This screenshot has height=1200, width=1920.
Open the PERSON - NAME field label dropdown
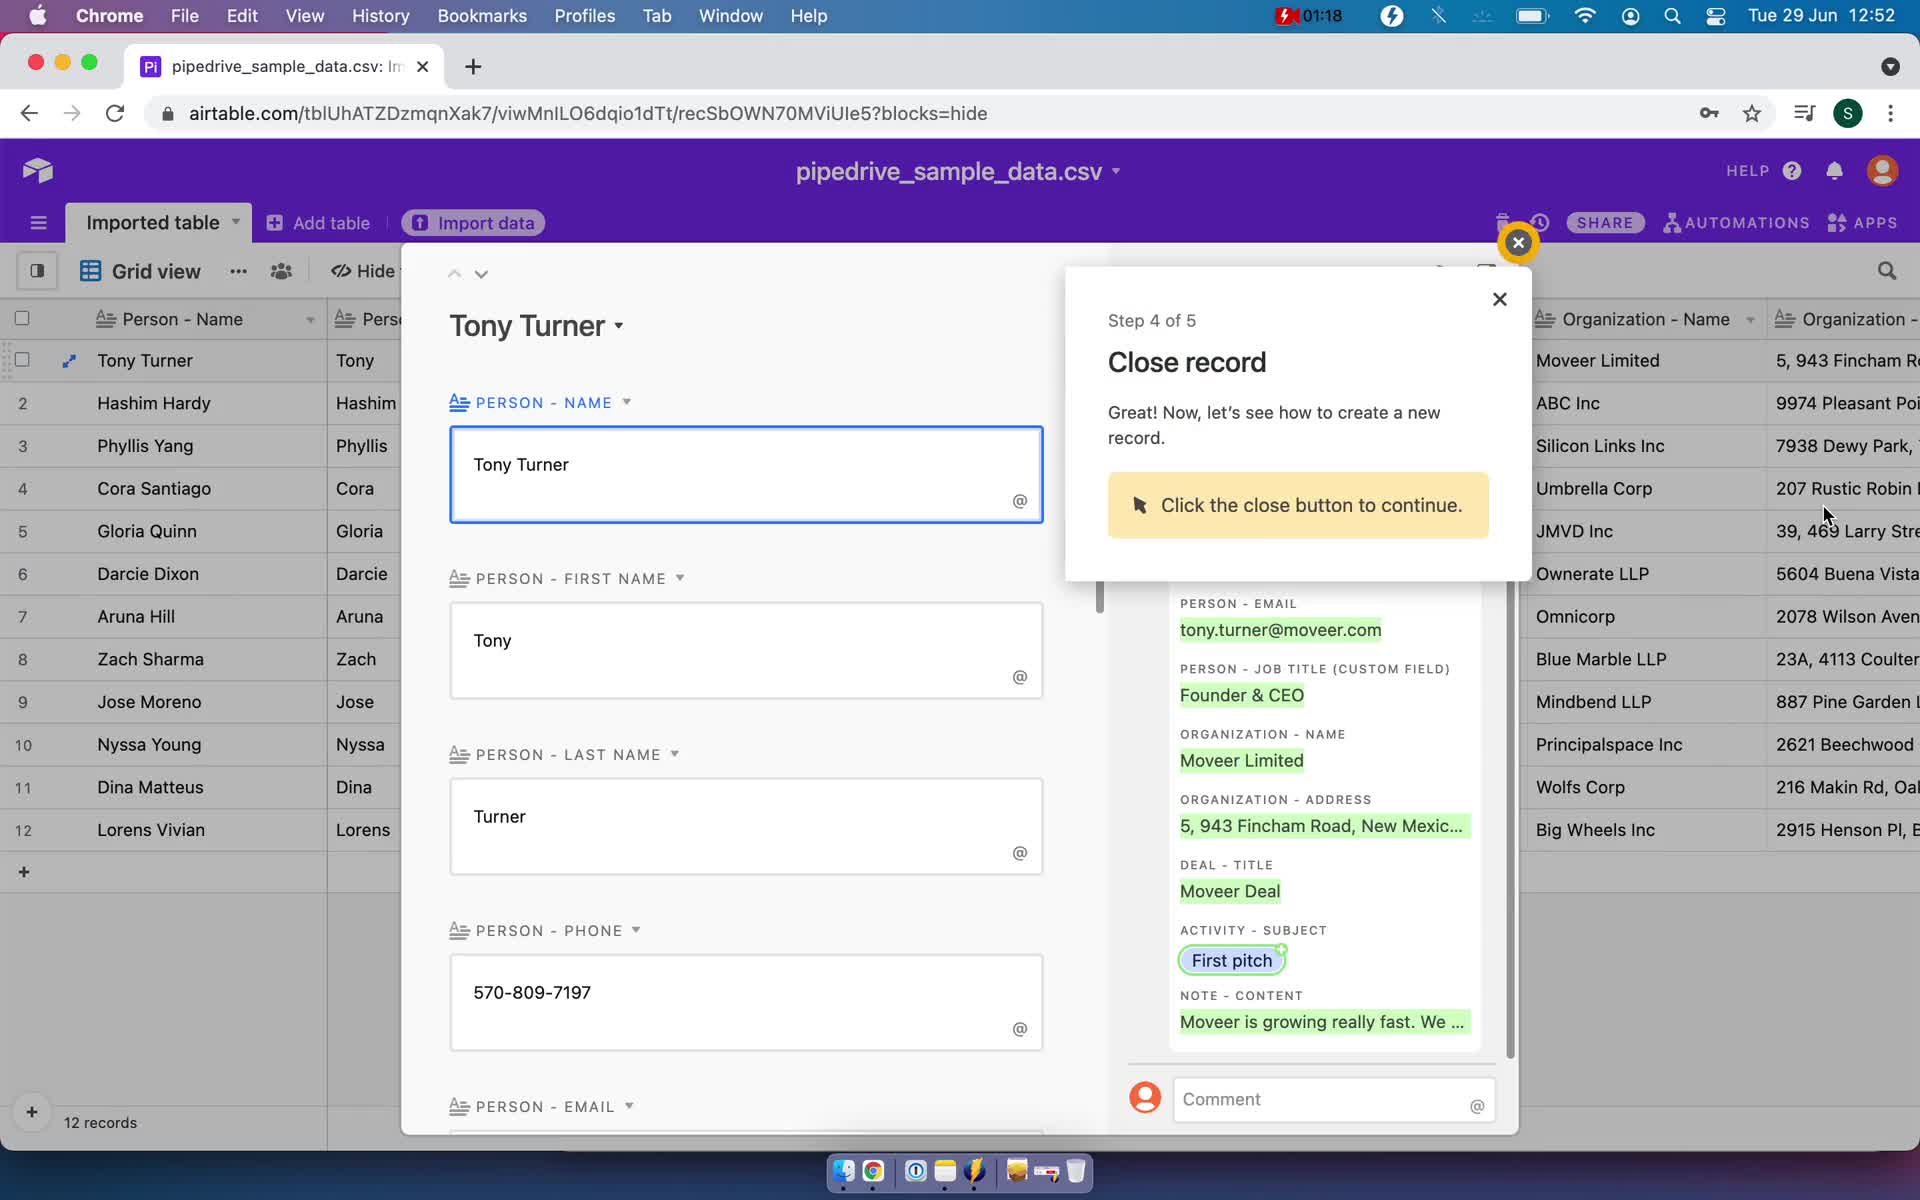tap(627, 402)
